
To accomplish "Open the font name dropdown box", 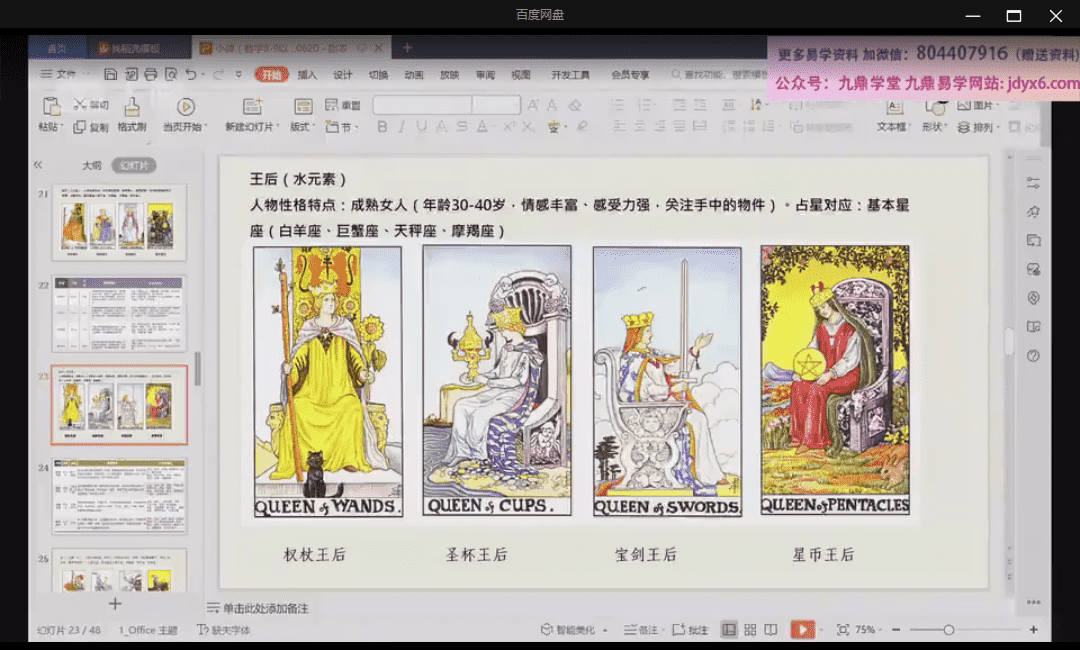I will coord(422,105).
